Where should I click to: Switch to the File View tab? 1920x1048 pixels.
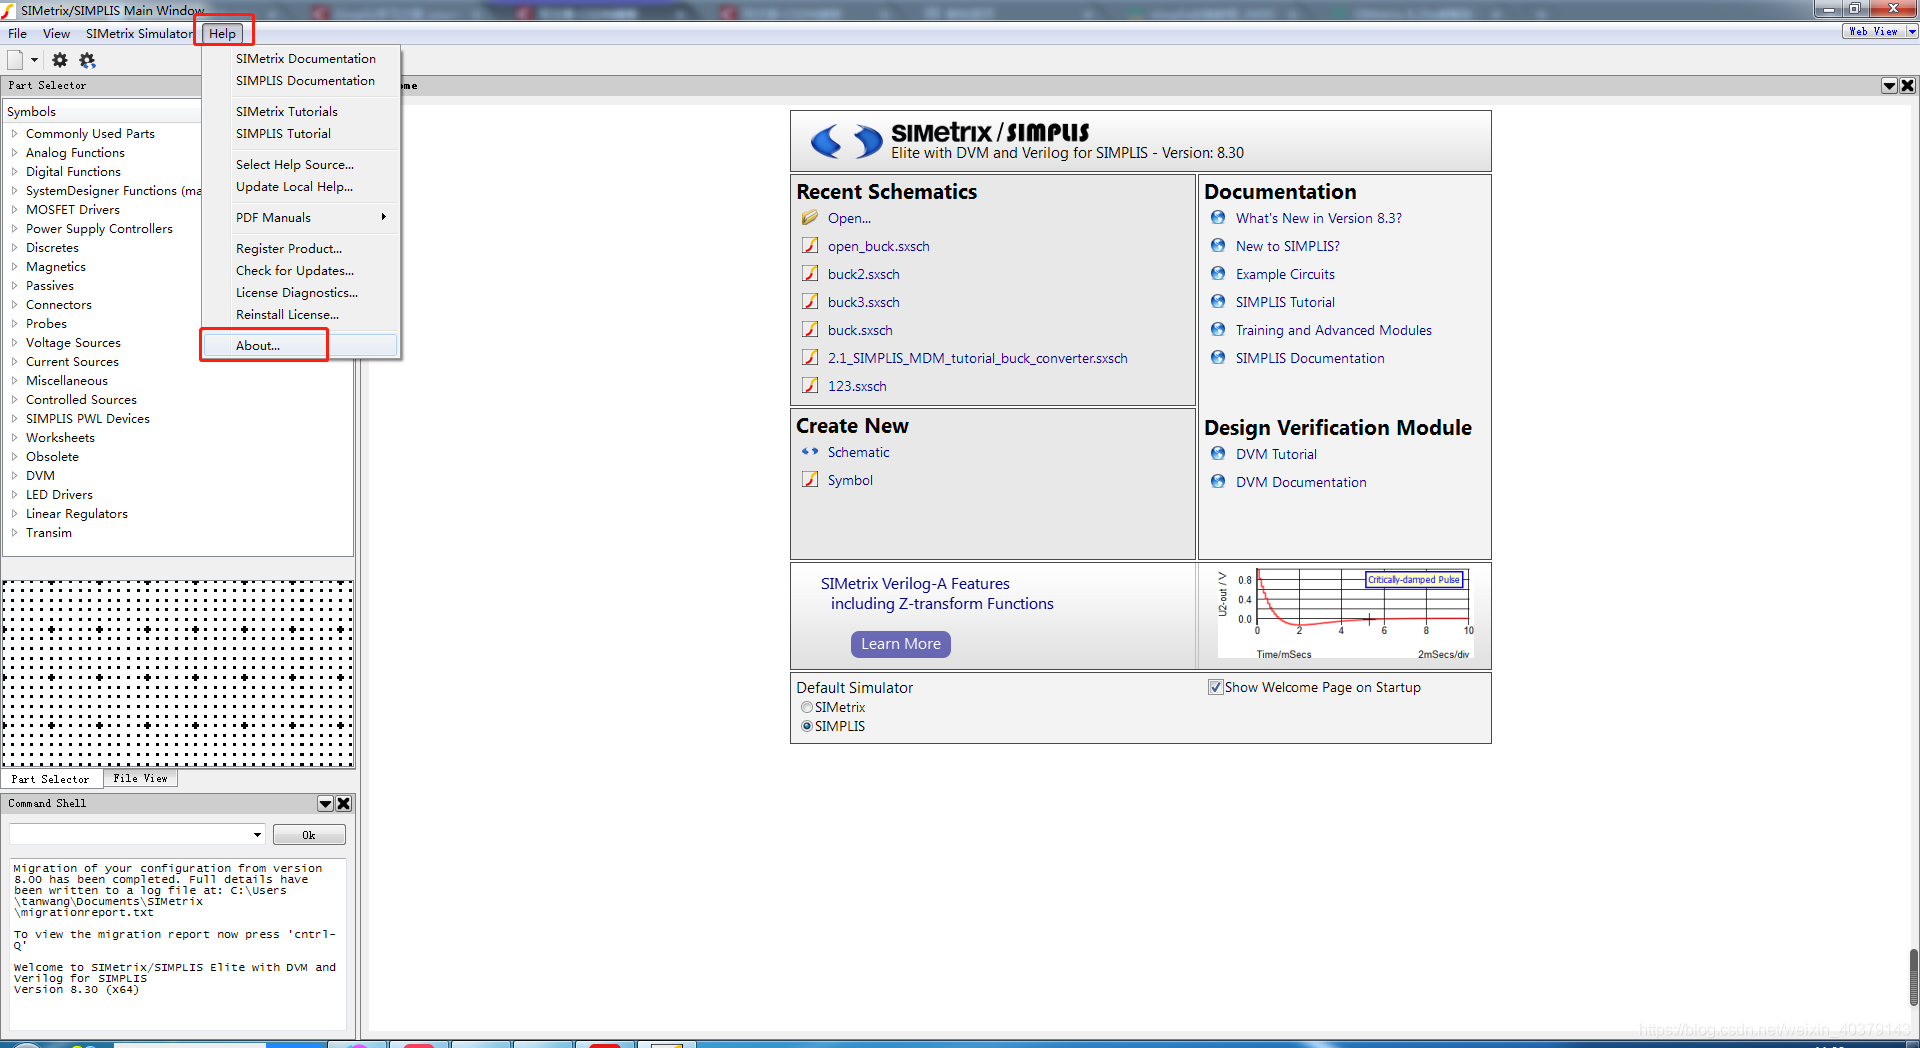[x=140, y=778]
